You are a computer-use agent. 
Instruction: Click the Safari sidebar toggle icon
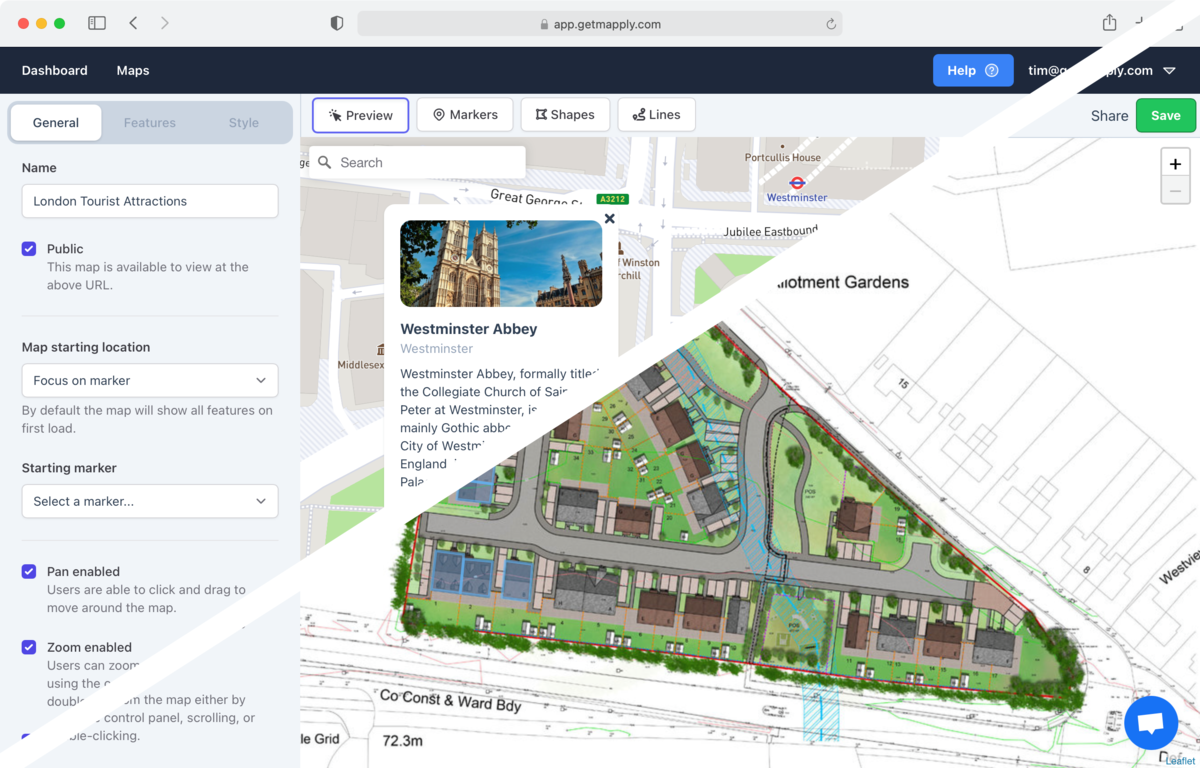coord(97,23)
